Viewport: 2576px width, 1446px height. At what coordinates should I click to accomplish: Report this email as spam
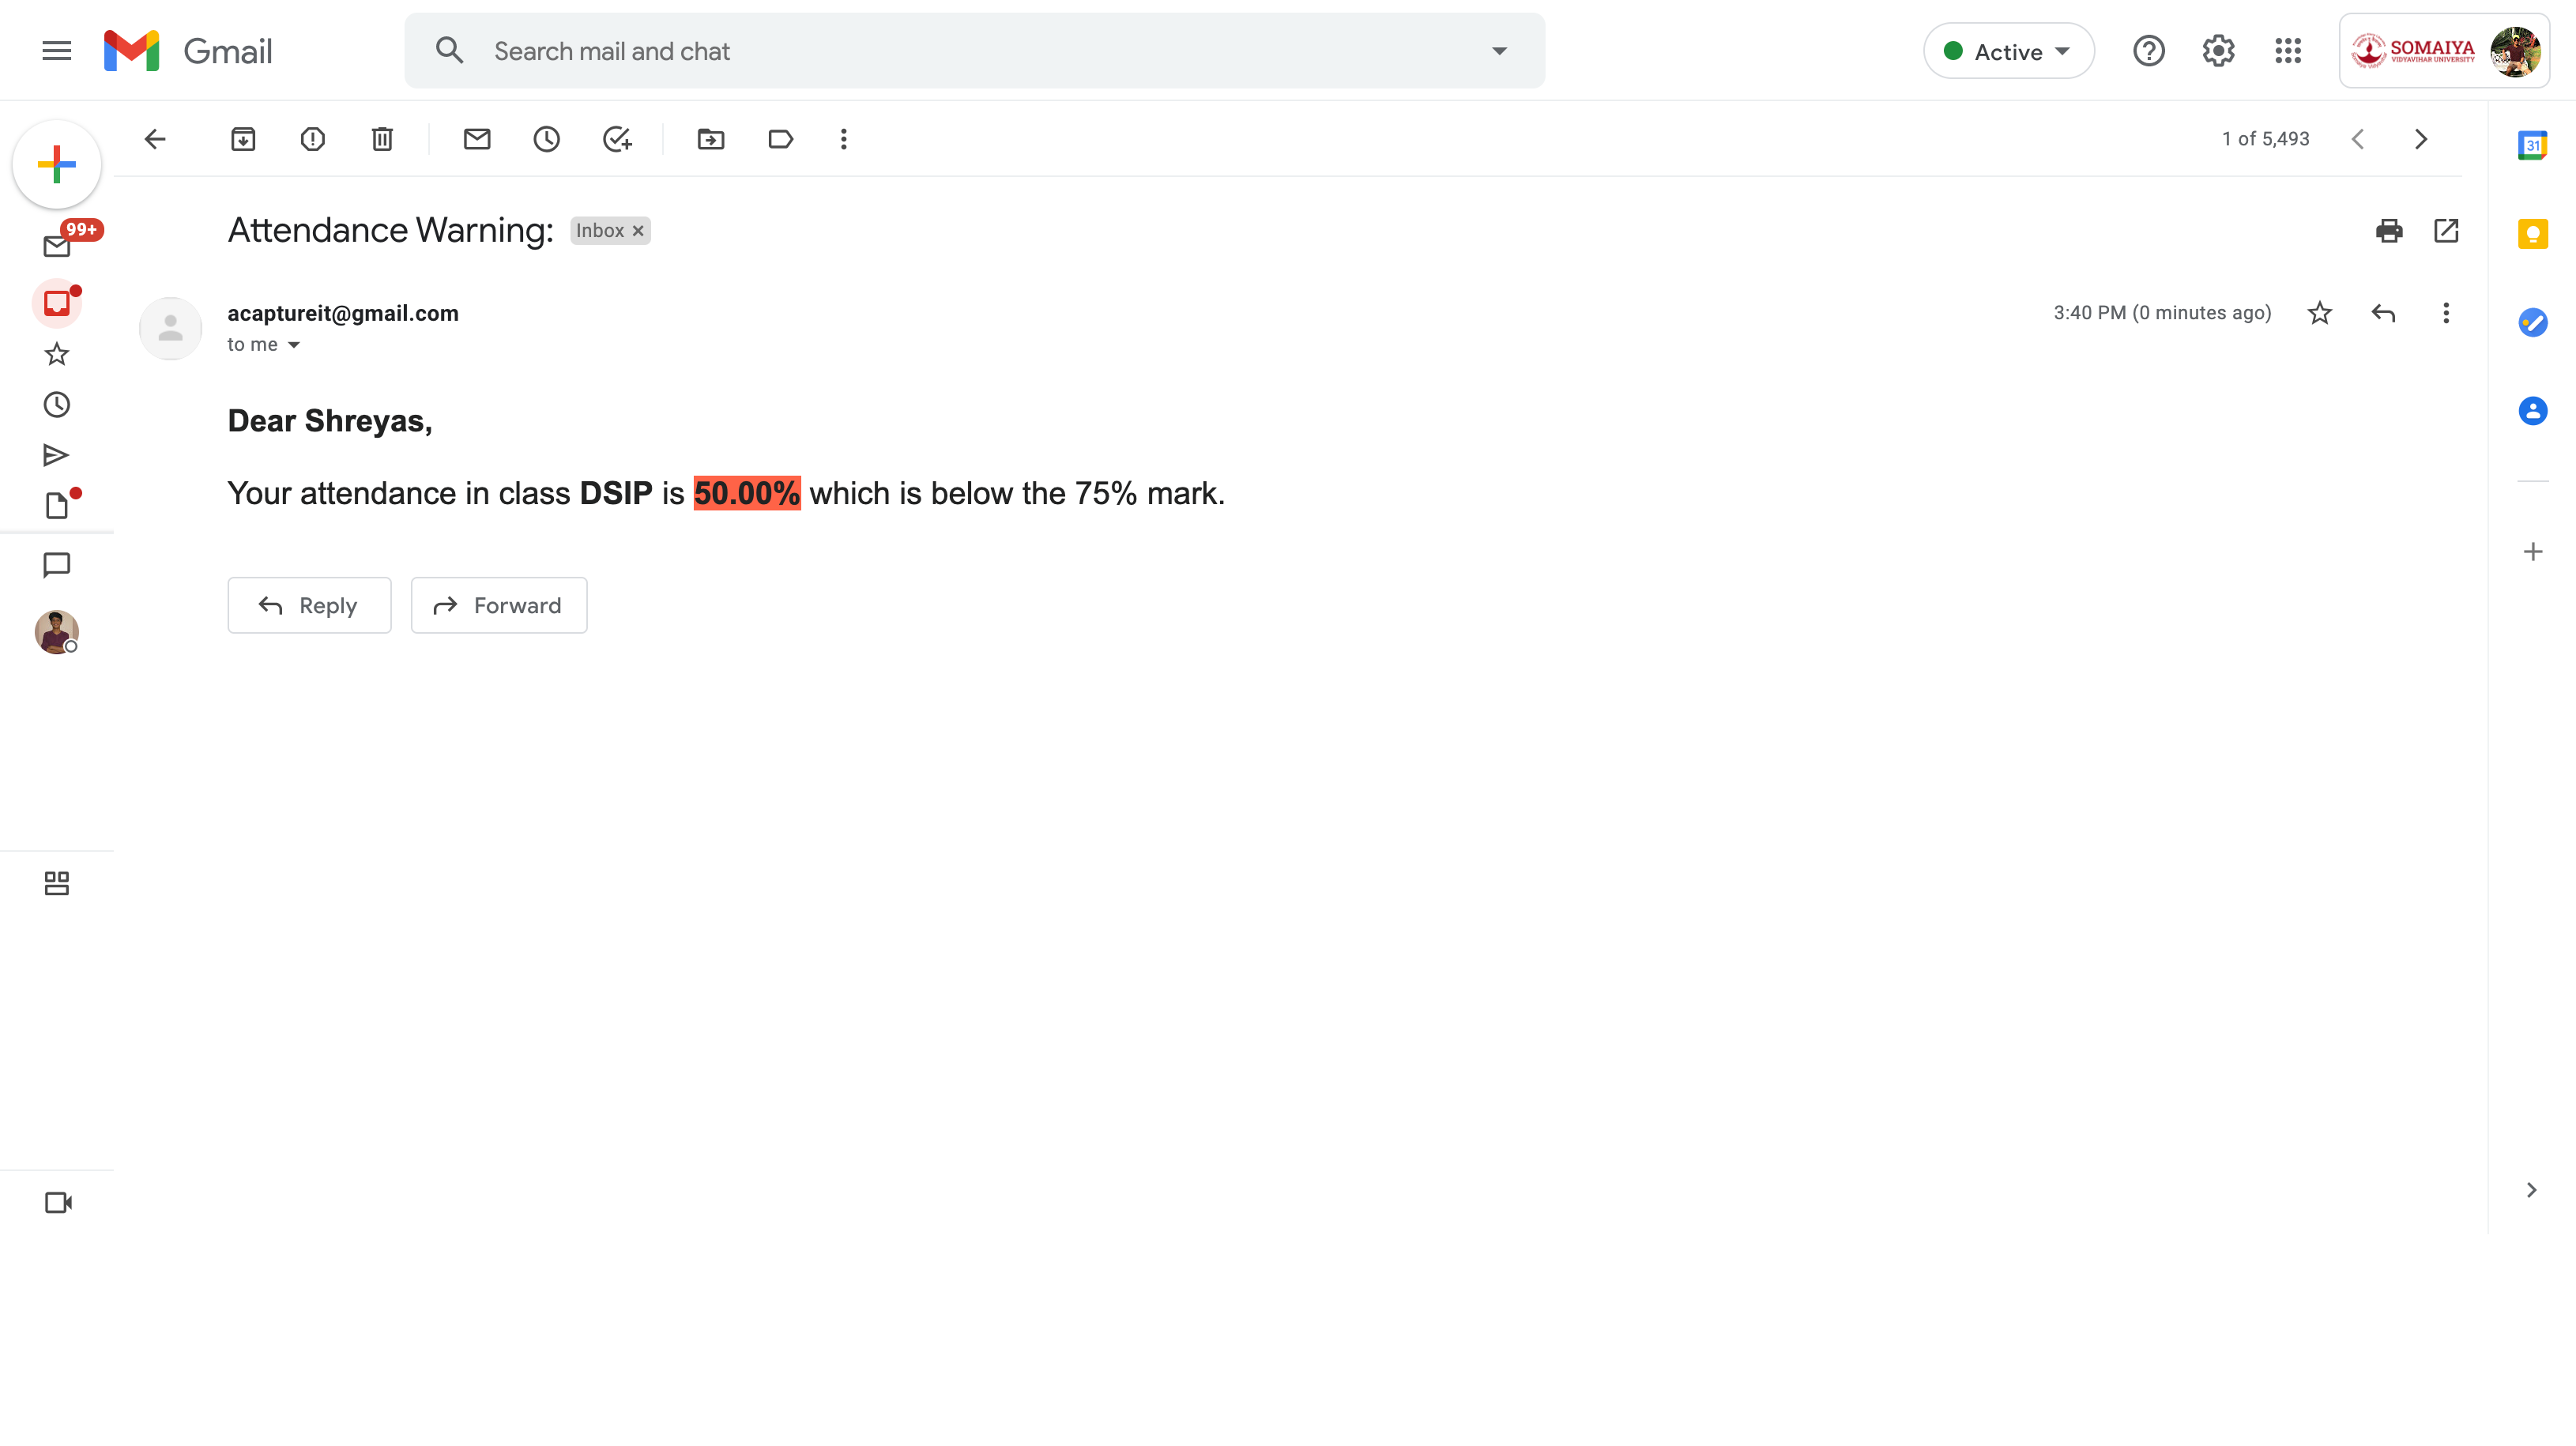[313, 139]
